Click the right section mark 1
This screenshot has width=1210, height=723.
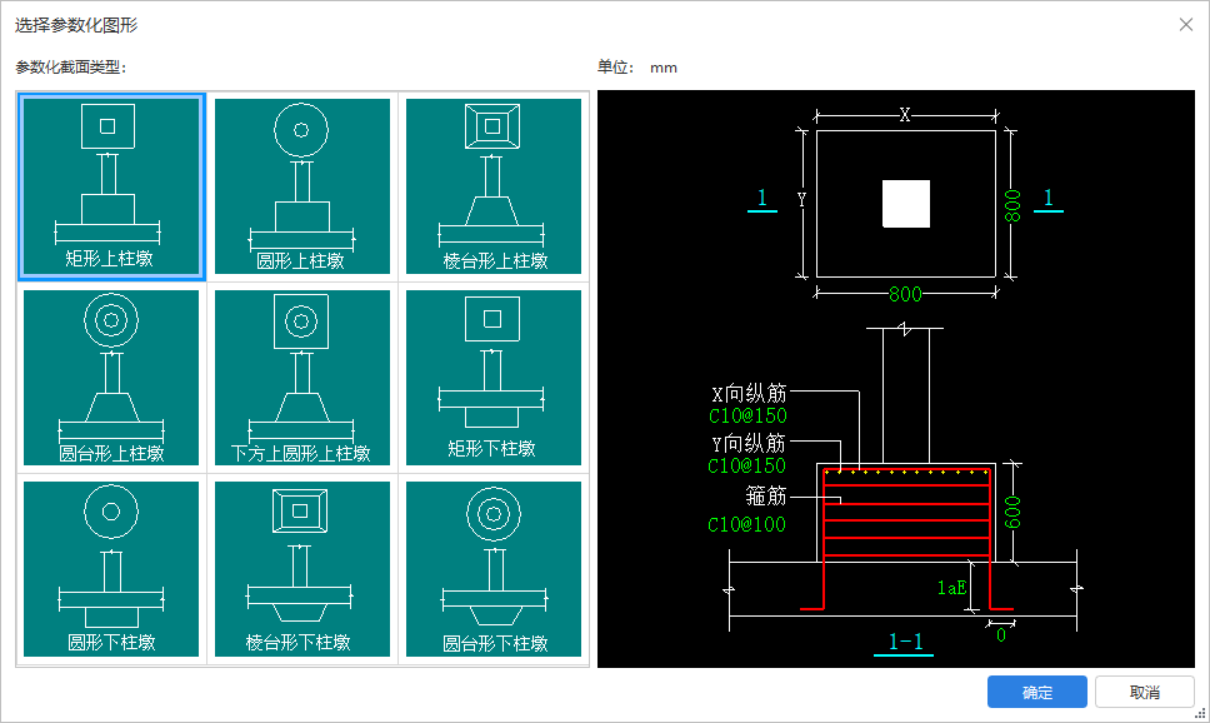[1048, 199]
